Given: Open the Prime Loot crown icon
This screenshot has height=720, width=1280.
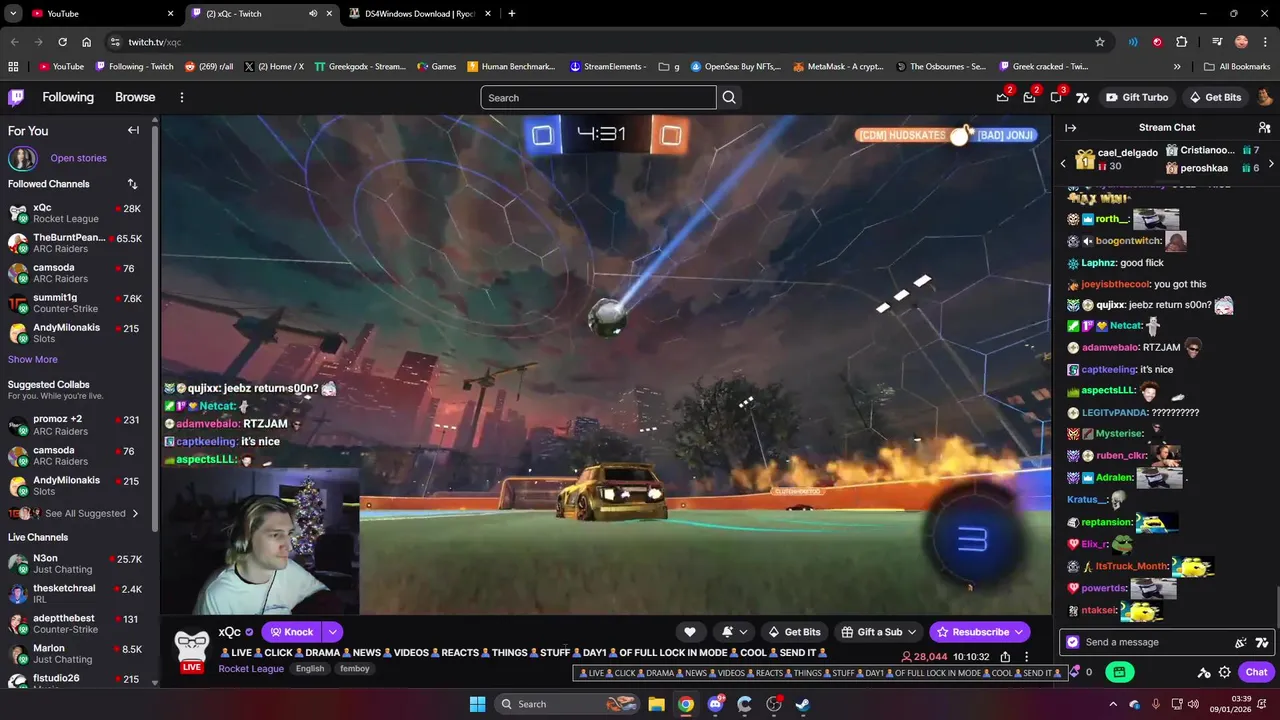Looking at the screenshot, I should click(1003, 97).
